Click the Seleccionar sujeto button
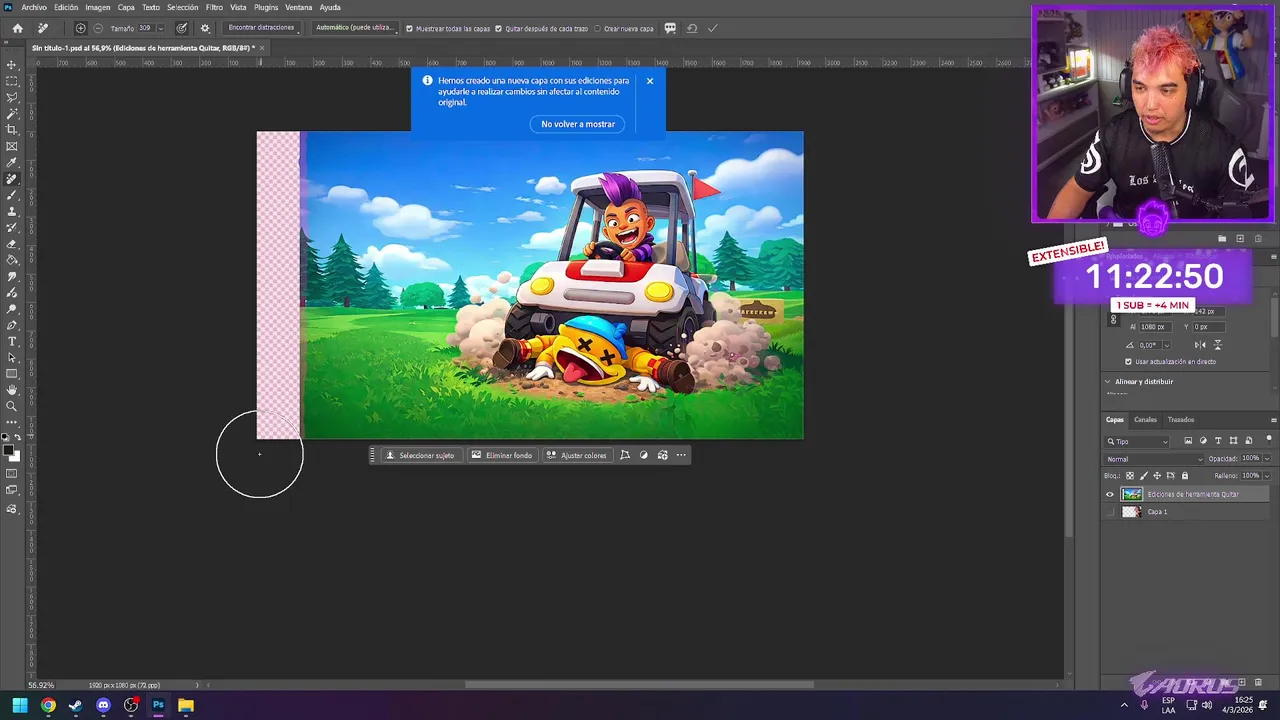This screenshot has height=720, width=1280. point(420,455)
